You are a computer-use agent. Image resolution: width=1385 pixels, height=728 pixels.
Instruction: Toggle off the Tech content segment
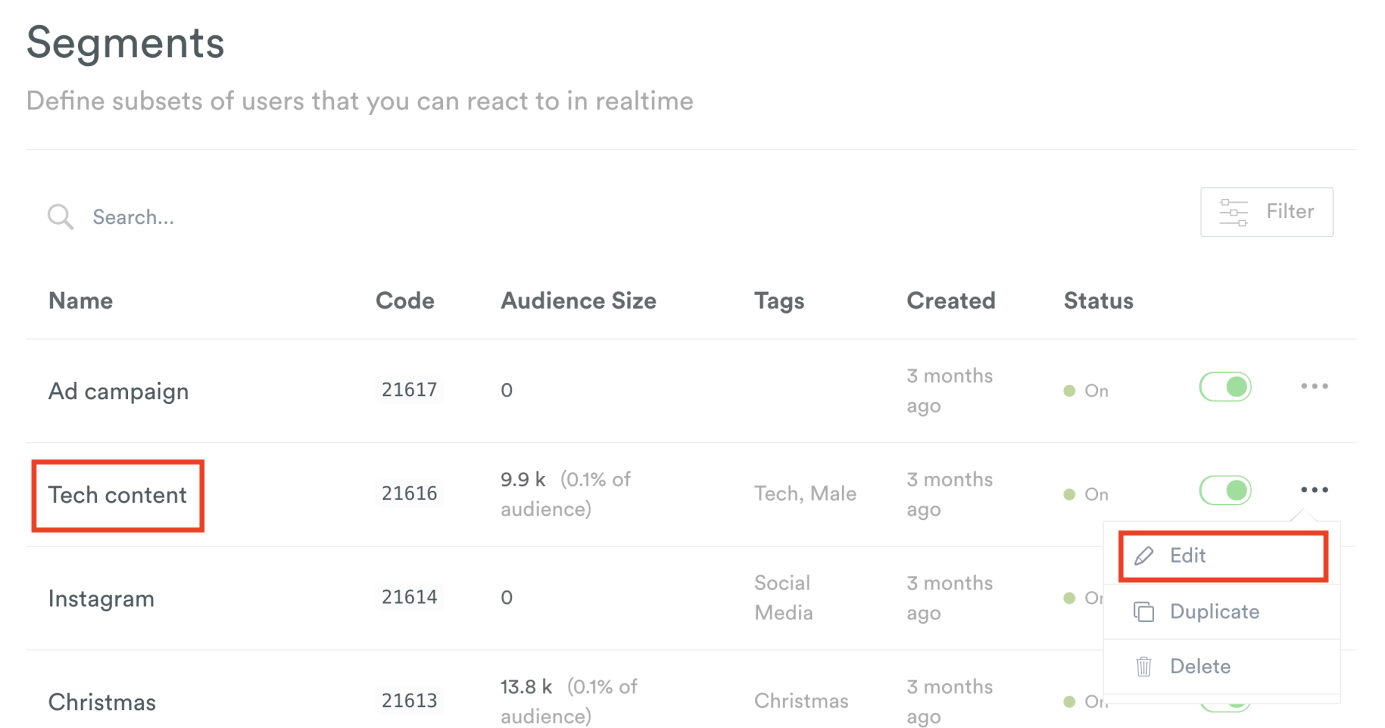pyautogui.click(x=1226, y=490)
